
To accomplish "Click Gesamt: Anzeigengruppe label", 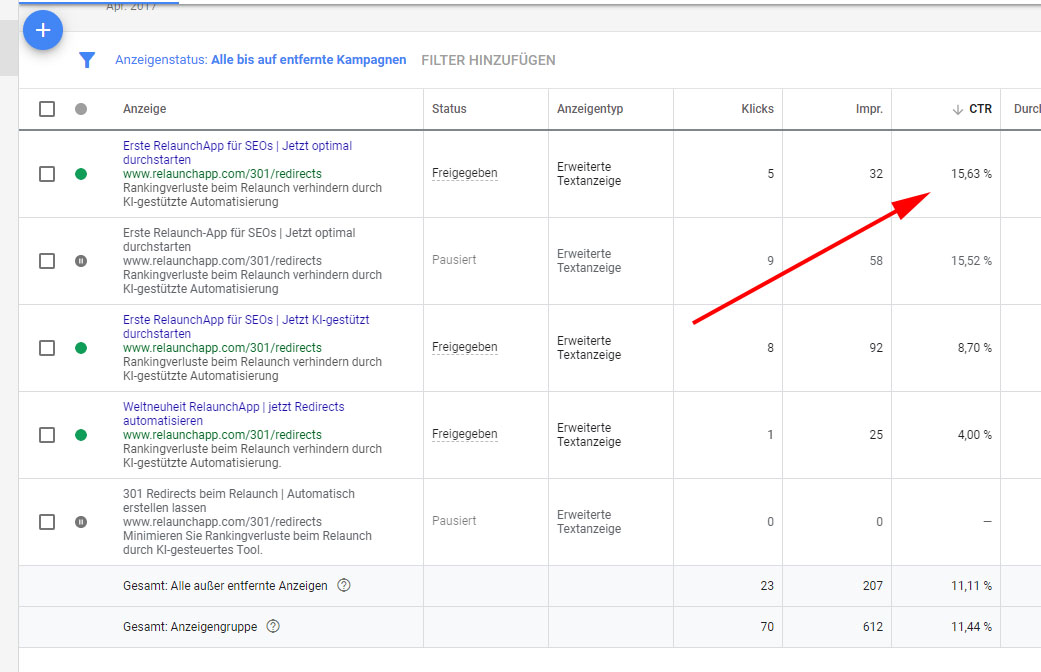I will click(x=190, y=627).
